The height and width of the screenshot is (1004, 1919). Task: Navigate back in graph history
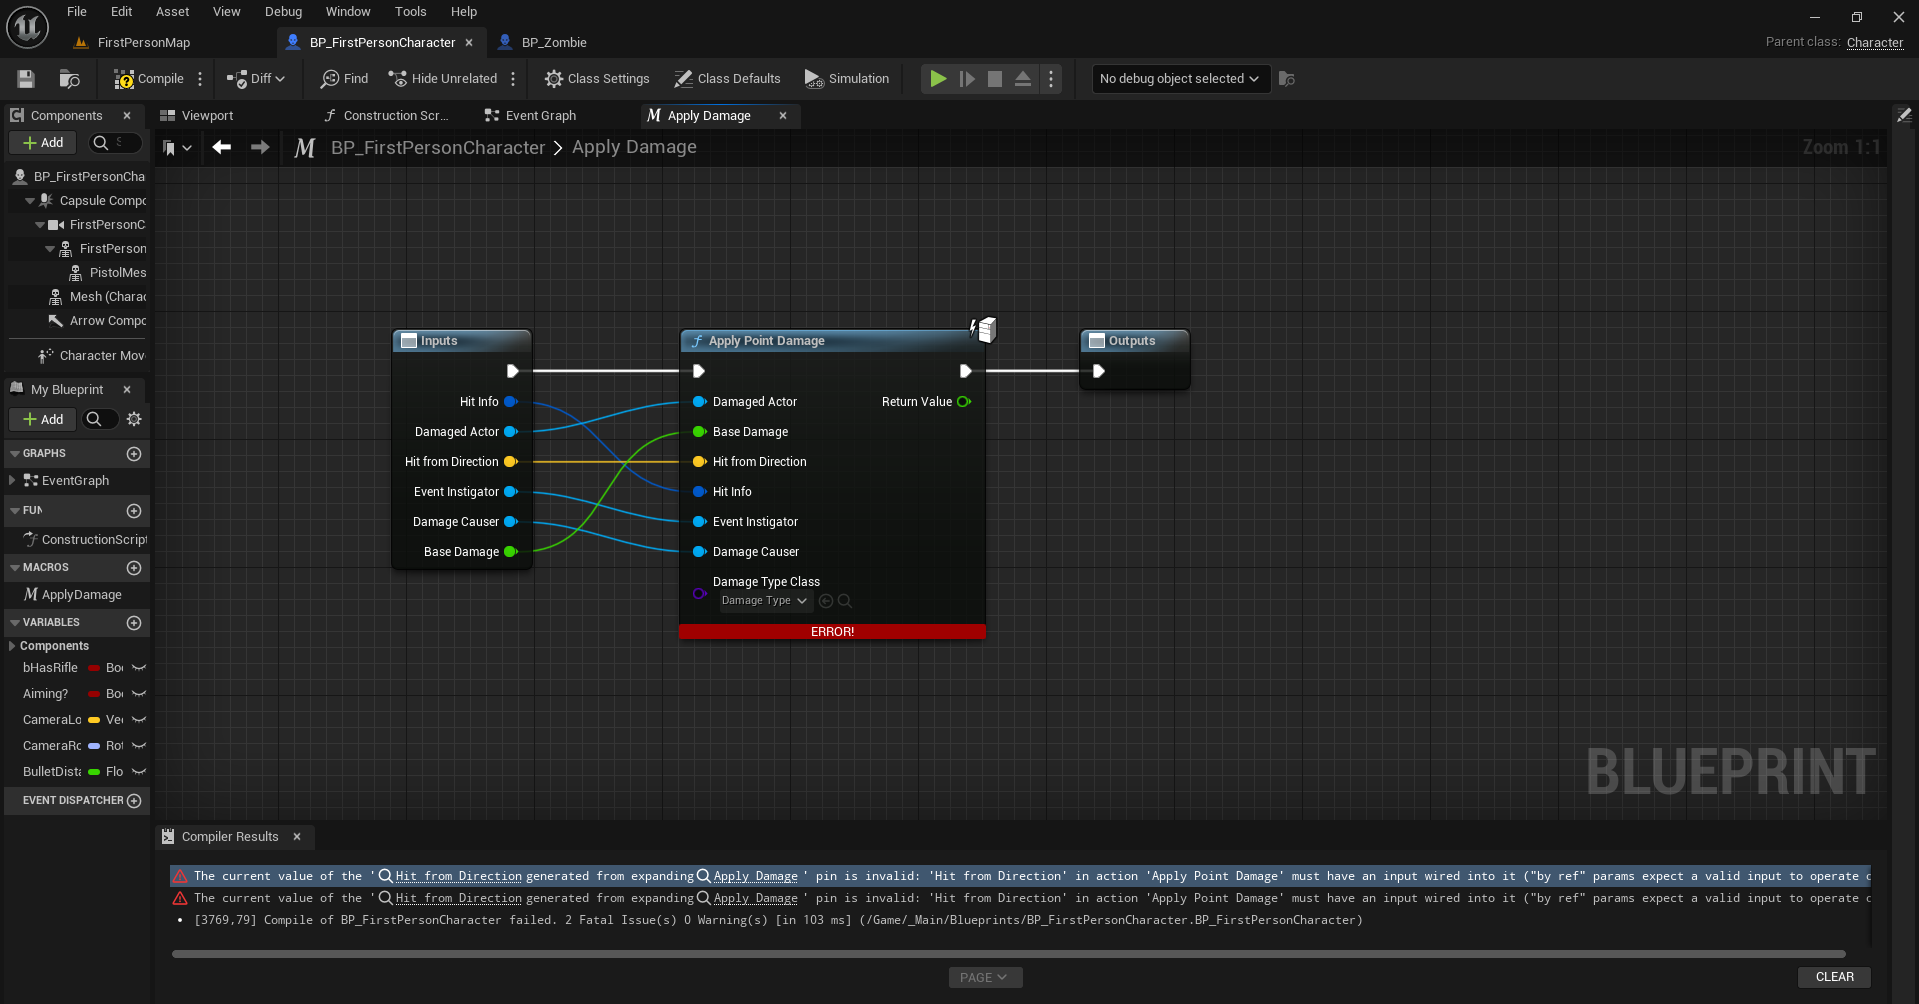point(222,147)
